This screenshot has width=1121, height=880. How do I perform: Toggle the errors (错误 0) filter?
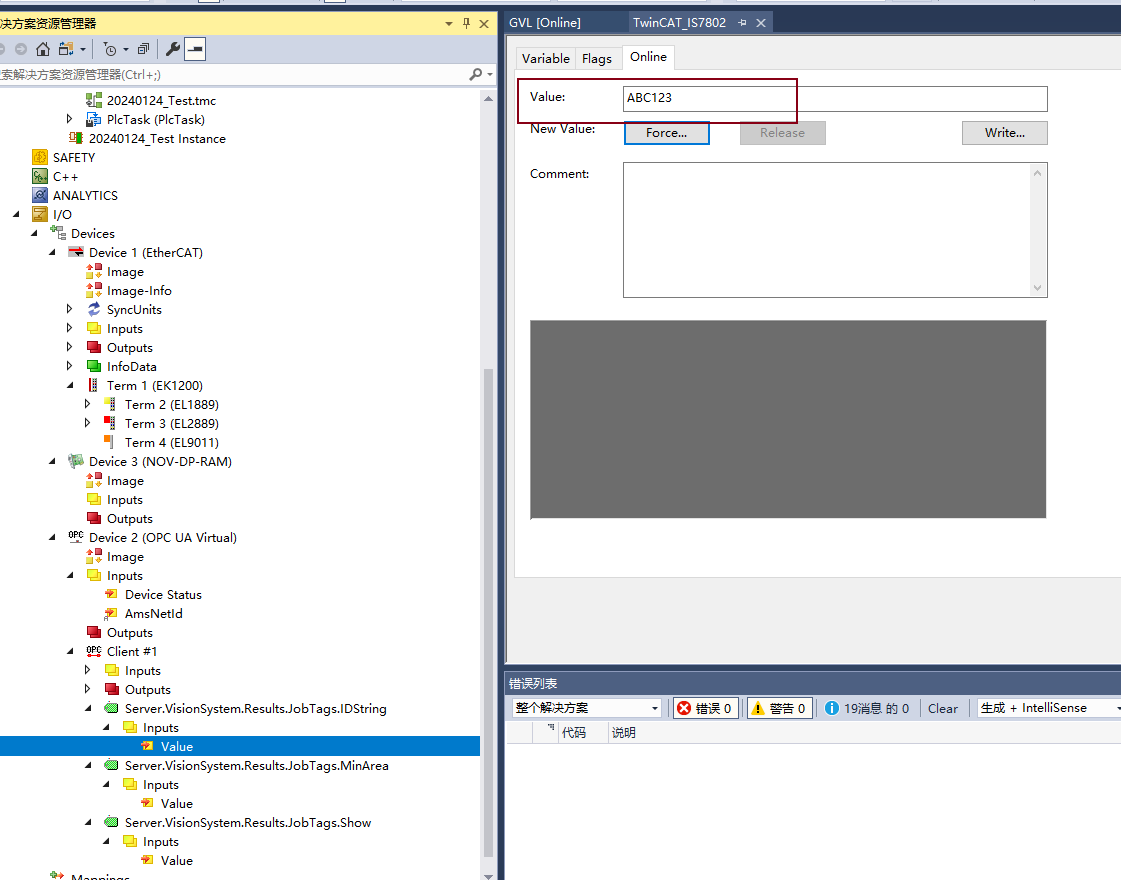tap(705, 708)
